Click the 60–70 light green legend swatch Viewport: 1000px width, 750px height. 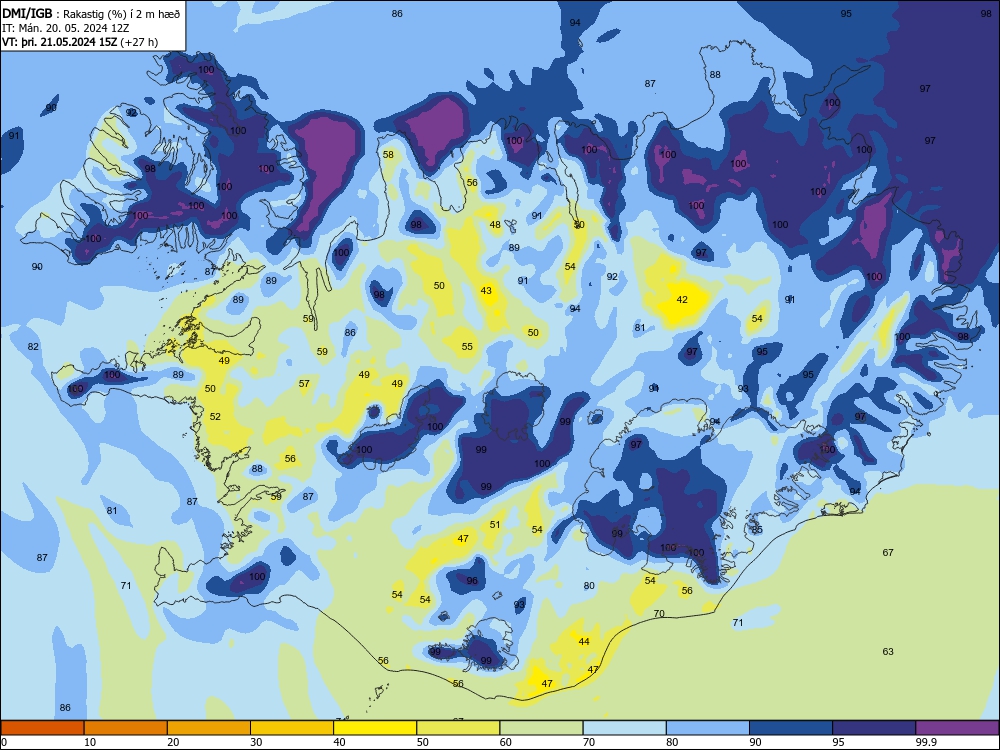click(x=541, y=728)
